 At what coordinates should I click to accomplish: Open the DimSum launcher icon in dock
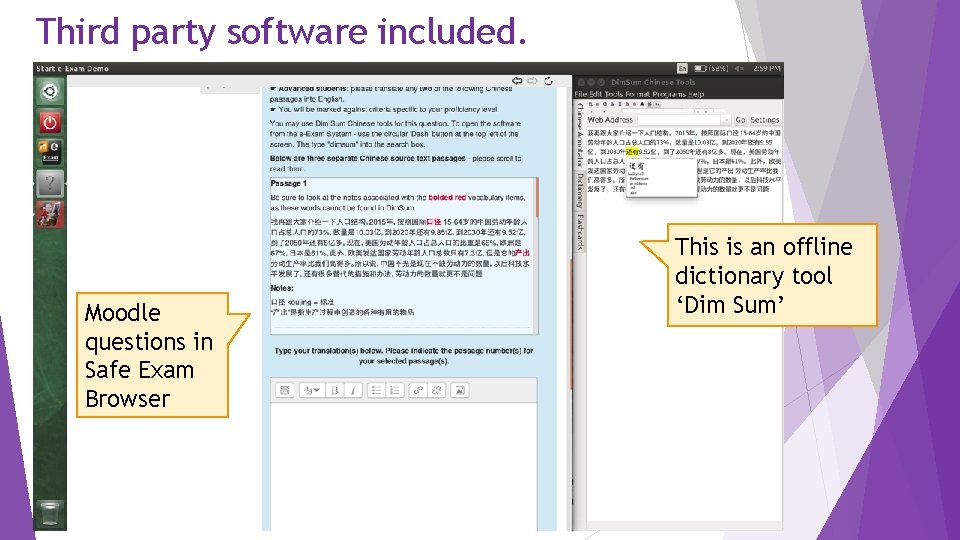pyautogui.click(x=50, y=214)
